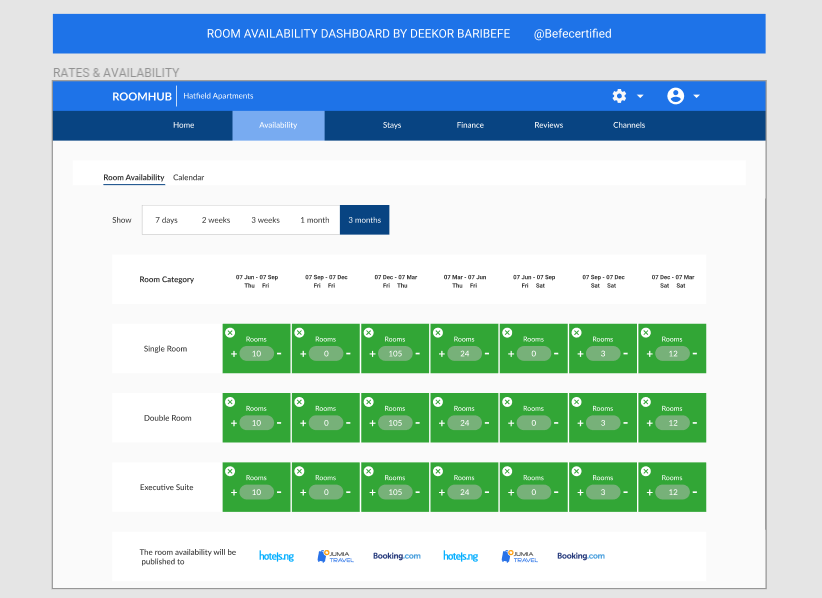Close the Double Room cell showing 3

(577, 402)
